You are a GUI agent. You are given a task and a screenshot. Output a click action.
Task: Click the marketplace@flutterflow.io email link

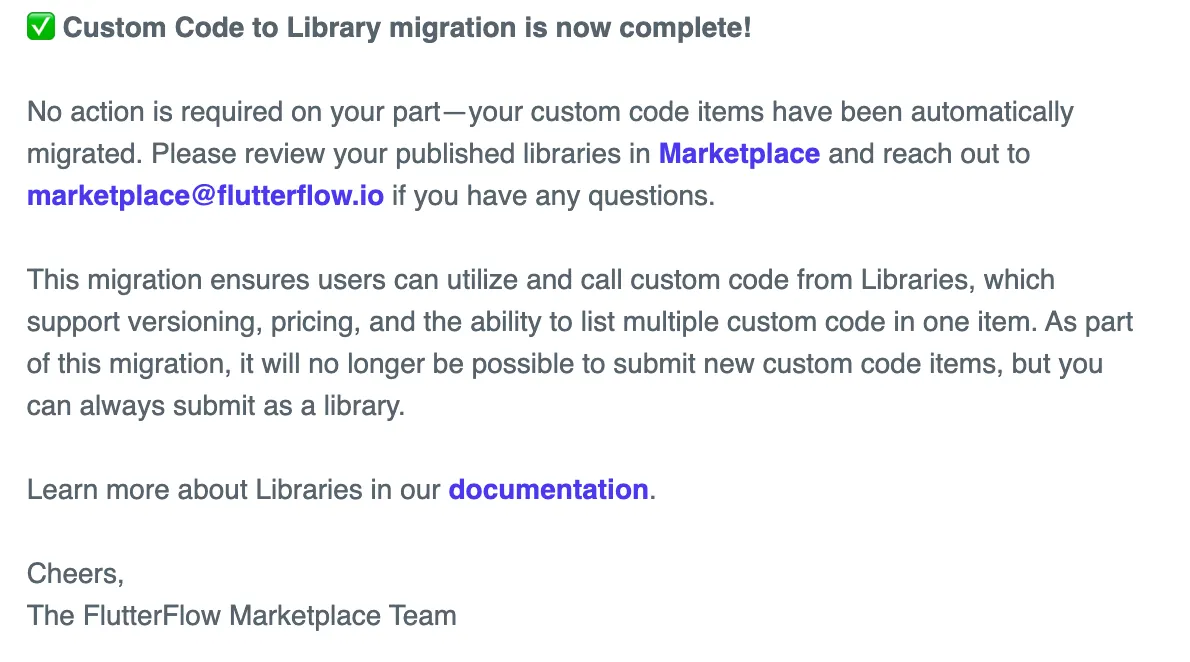(205, 196)
